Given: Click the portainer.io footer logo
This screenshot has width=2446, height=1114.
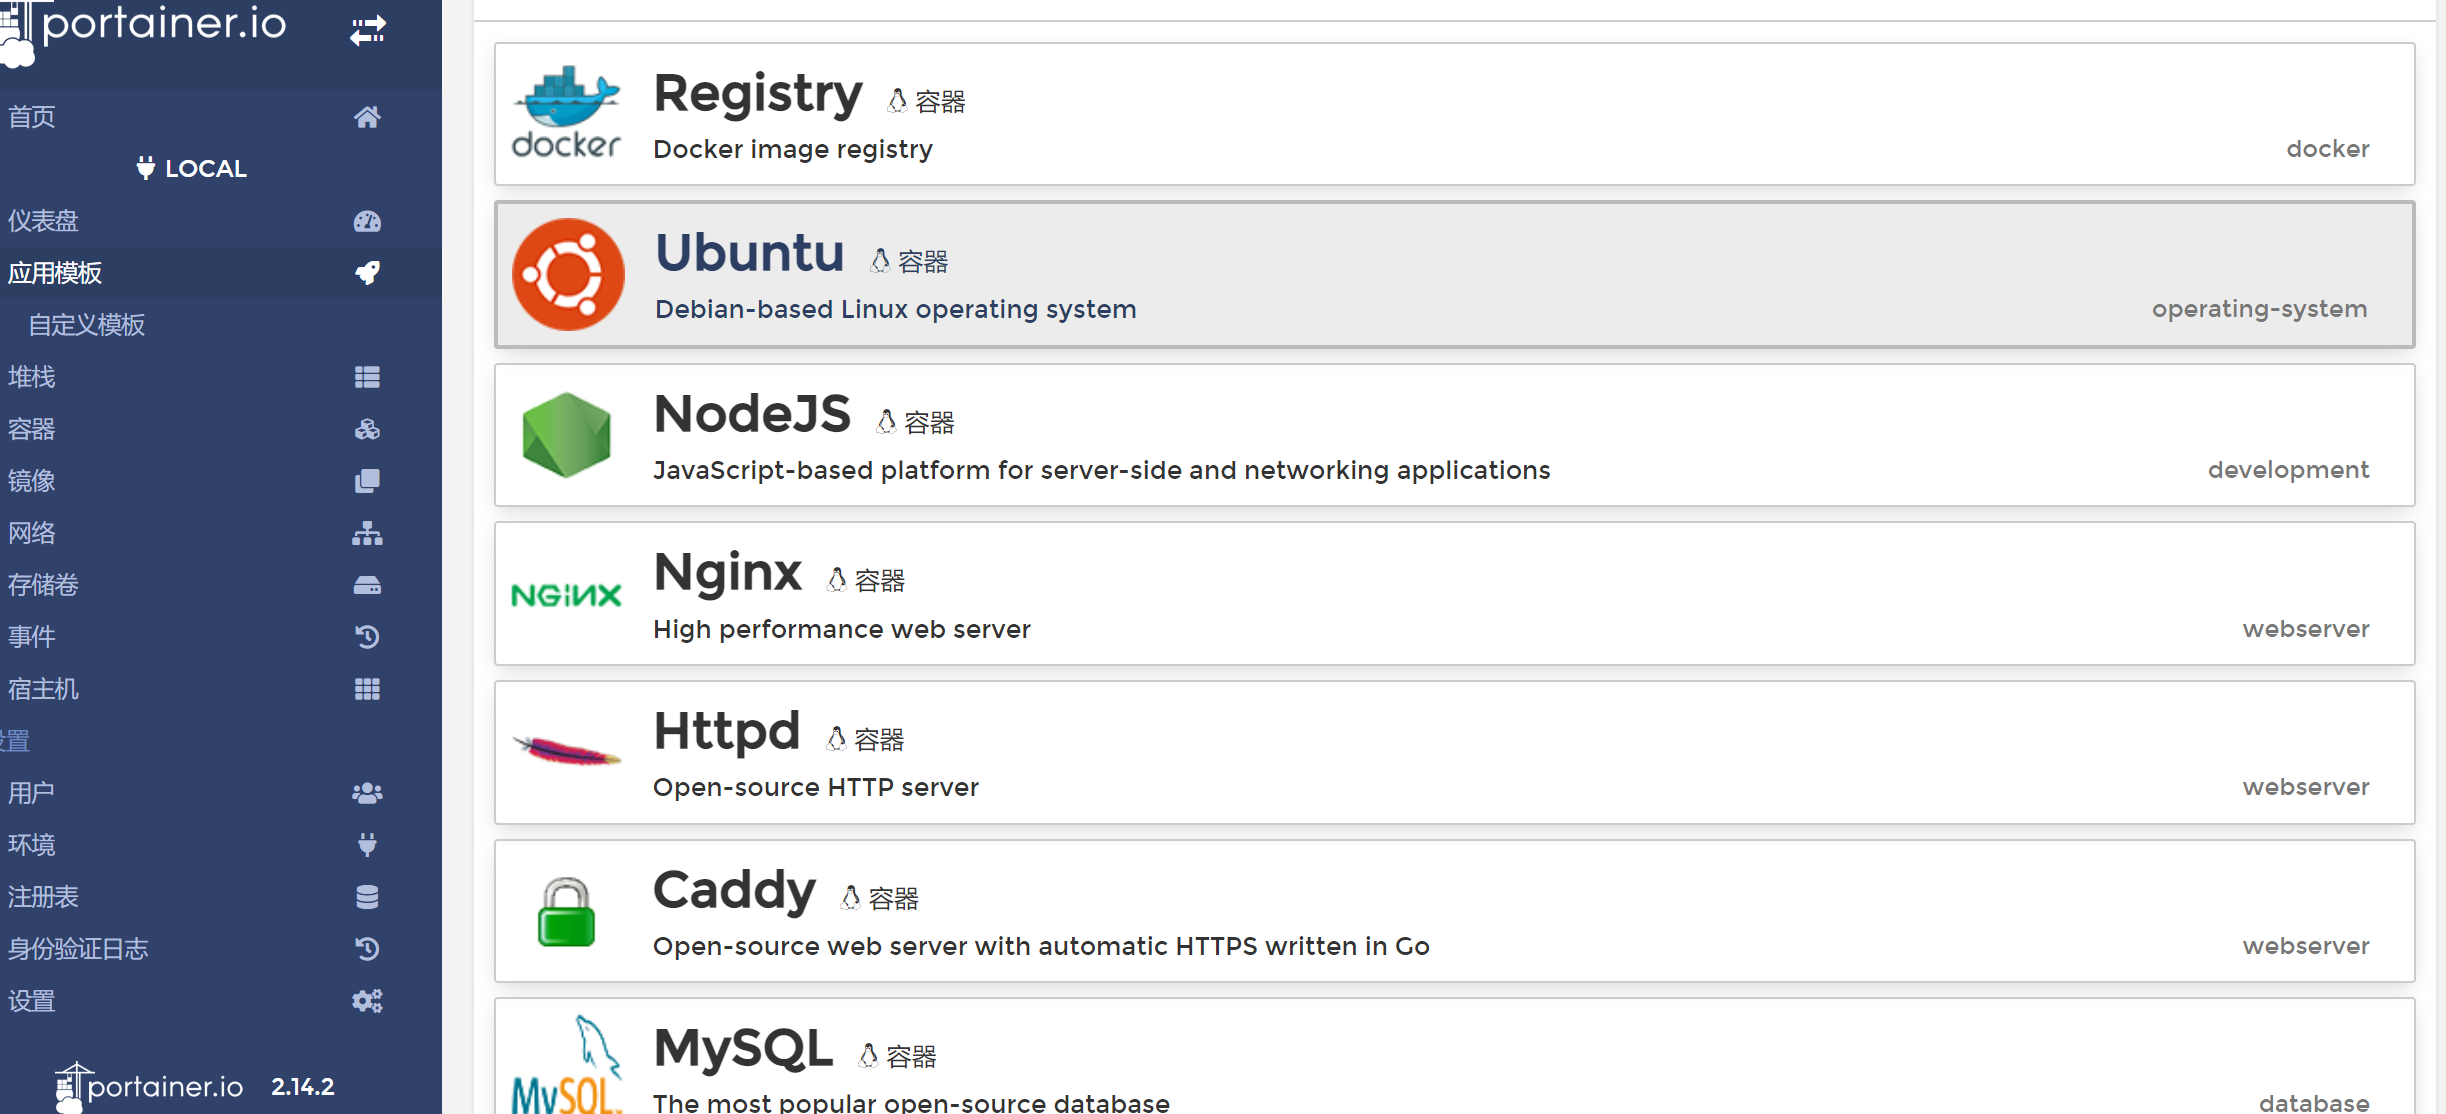Looking at the screenshot, I should [x=150, y=1087].
